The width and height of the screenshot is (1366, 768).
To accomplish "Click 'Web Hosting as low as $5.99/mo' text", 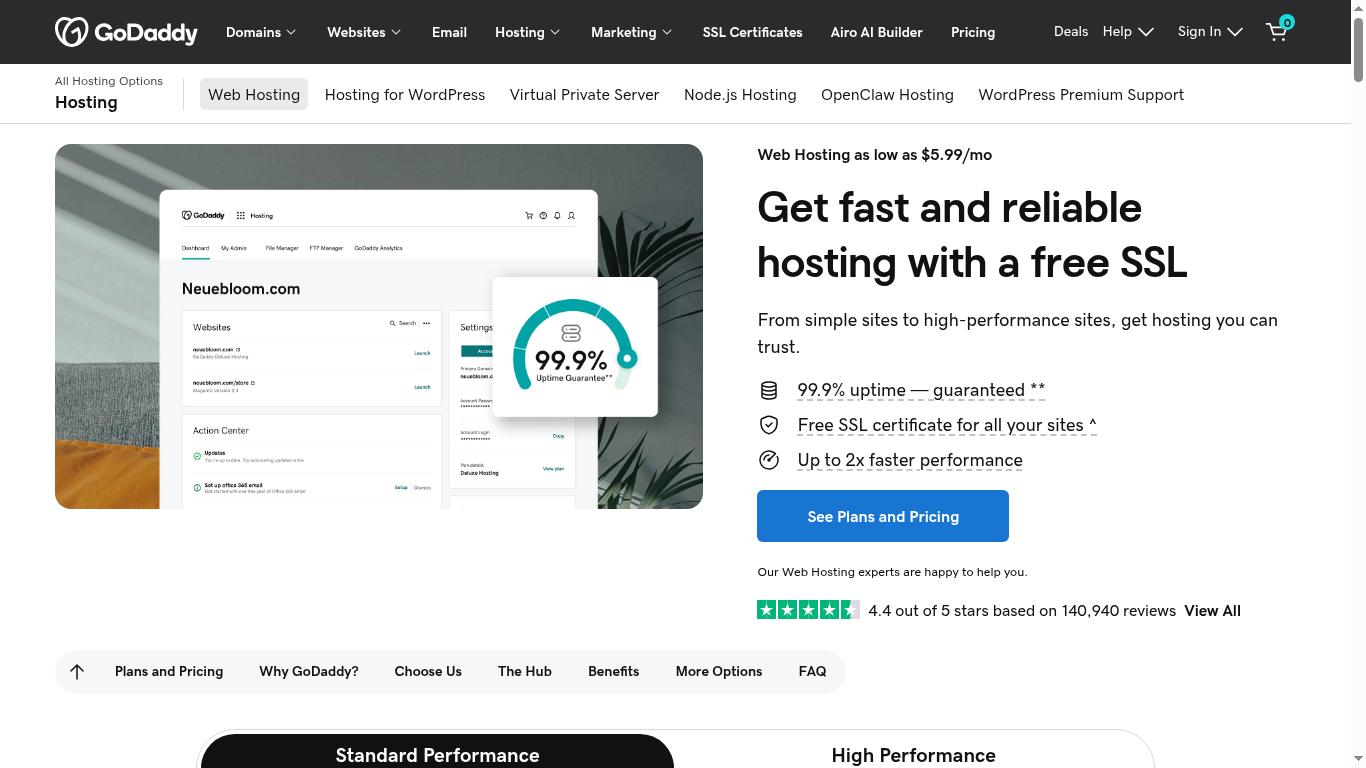I will point(875,154).
